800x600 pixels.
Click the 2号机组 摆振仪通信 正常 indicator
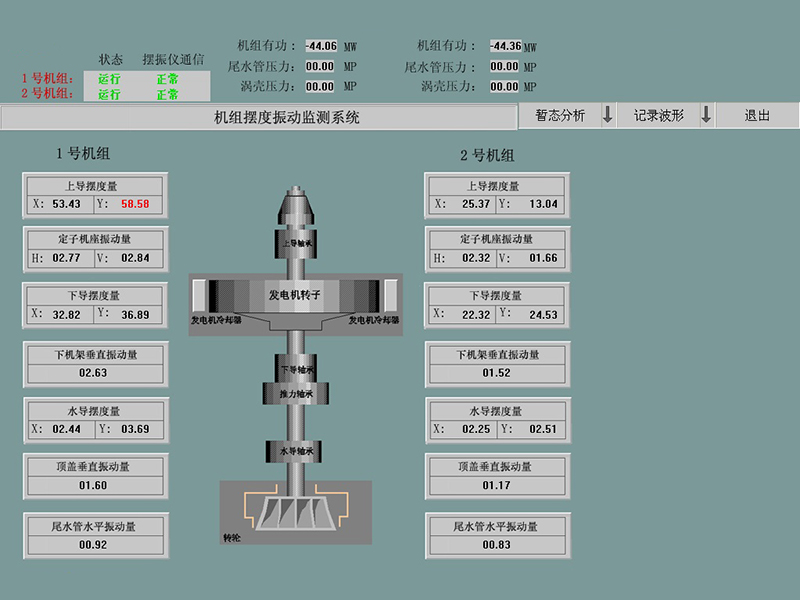167,94
